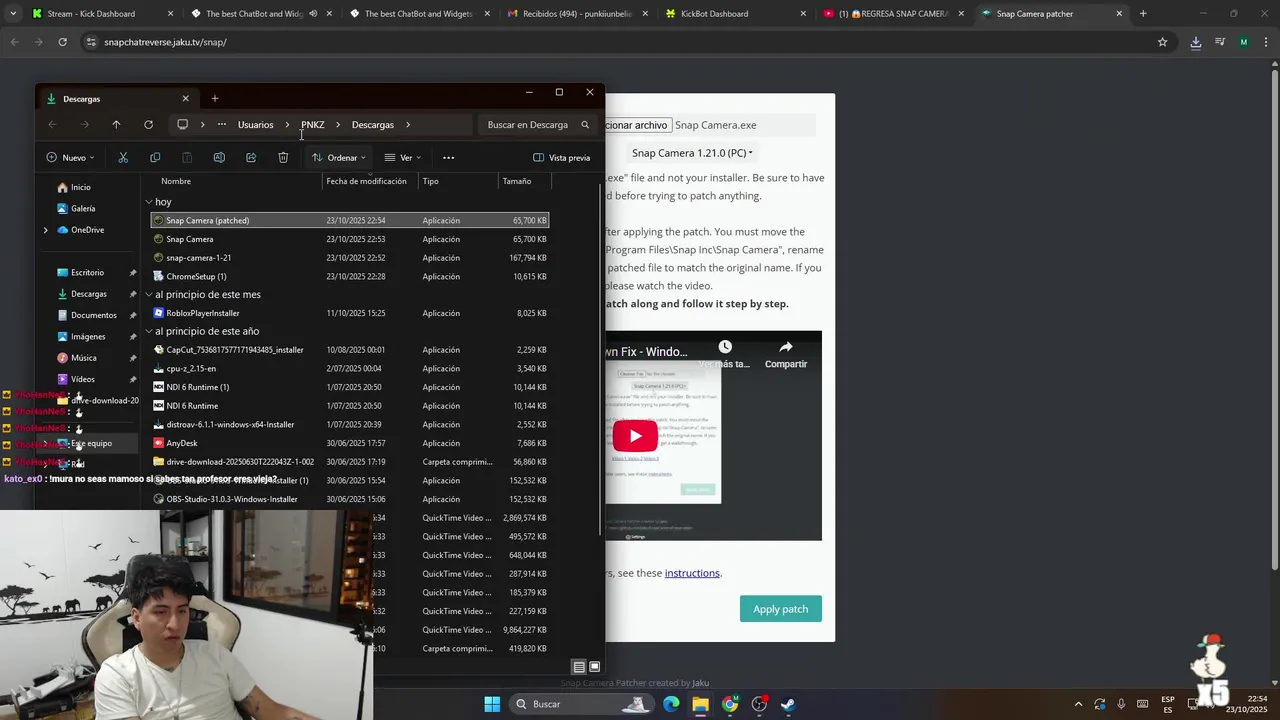Click the Jaku creator link
The width and height of the screenshot is (1280, 720).
[700, 683]
